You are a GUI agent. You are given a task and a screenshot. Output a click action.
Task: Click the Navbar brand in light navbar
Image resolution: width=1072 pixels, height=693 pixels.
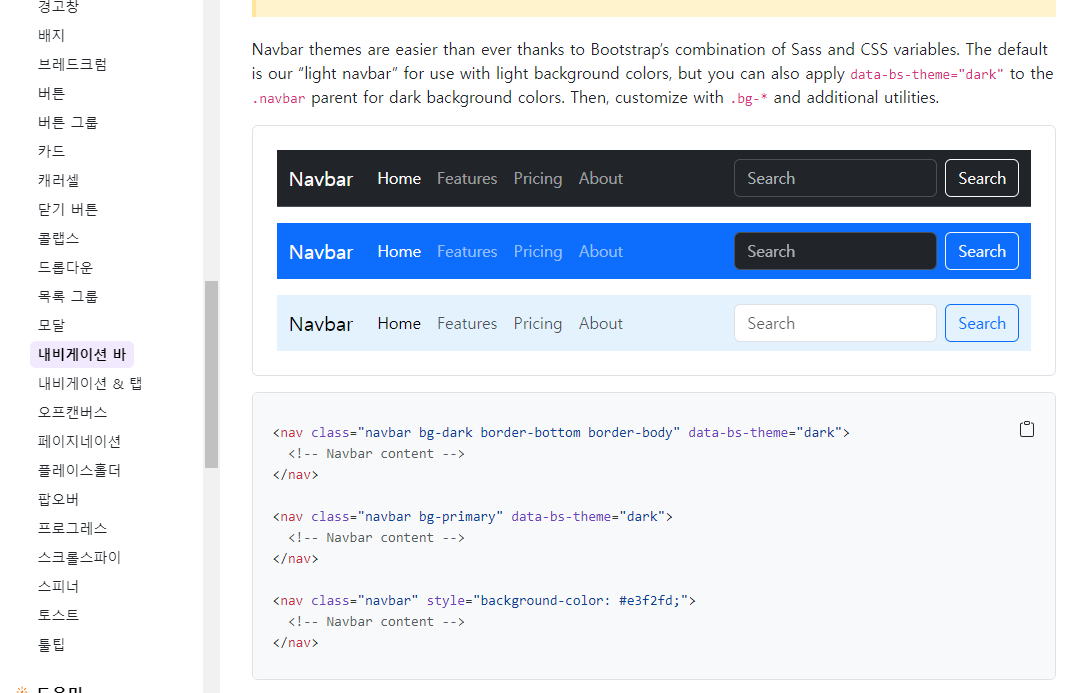click(x=321, y=324)
